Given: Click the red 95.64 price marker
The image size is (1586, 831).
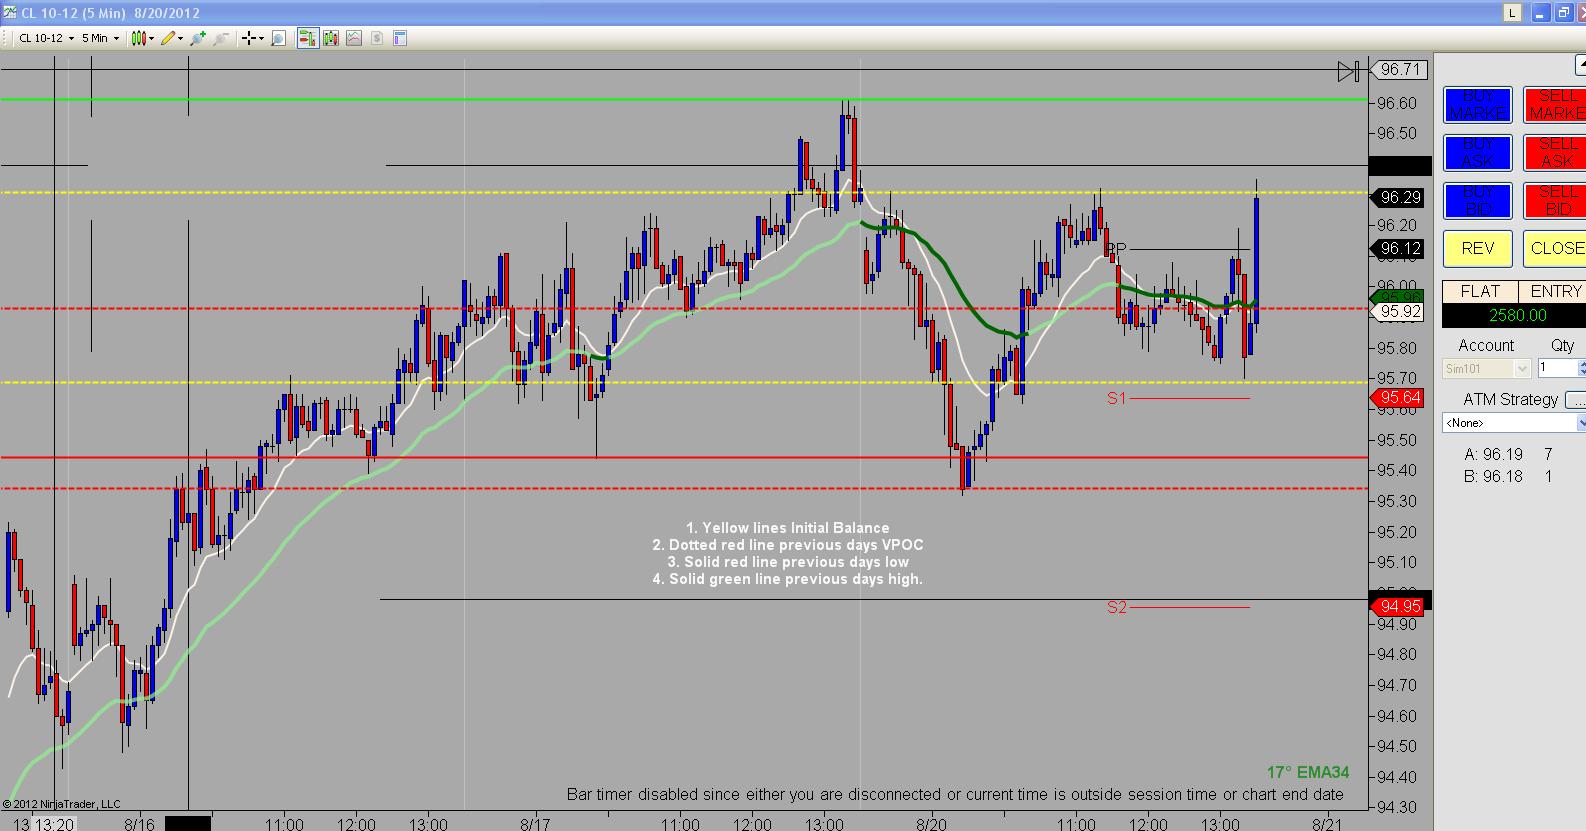Looking at the screenshot, I should click(1398, 398).
